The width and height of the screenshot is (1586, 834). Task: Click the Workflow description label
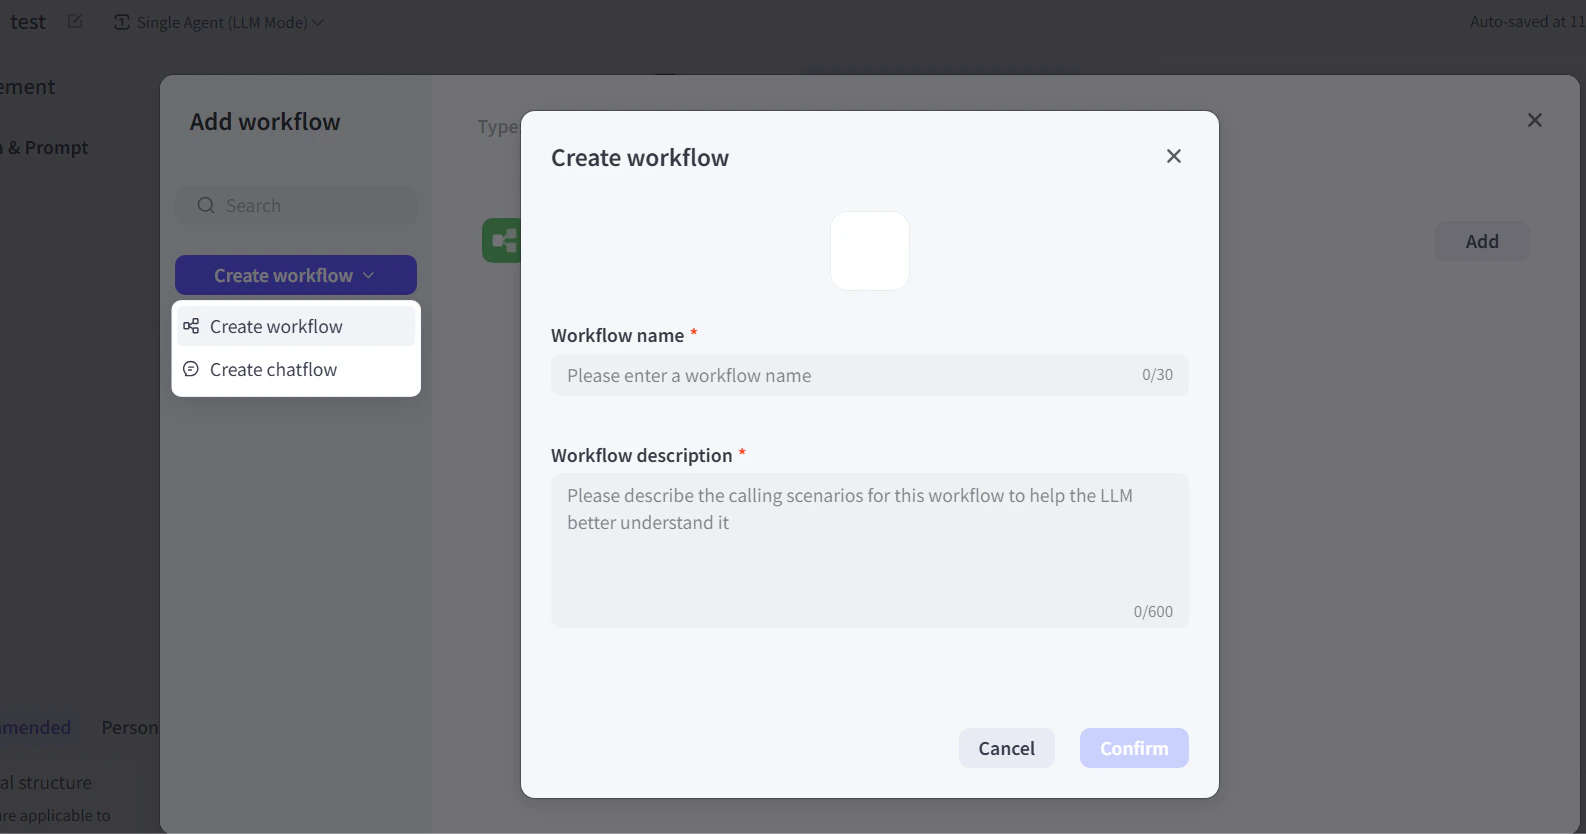tap(642, 455)
